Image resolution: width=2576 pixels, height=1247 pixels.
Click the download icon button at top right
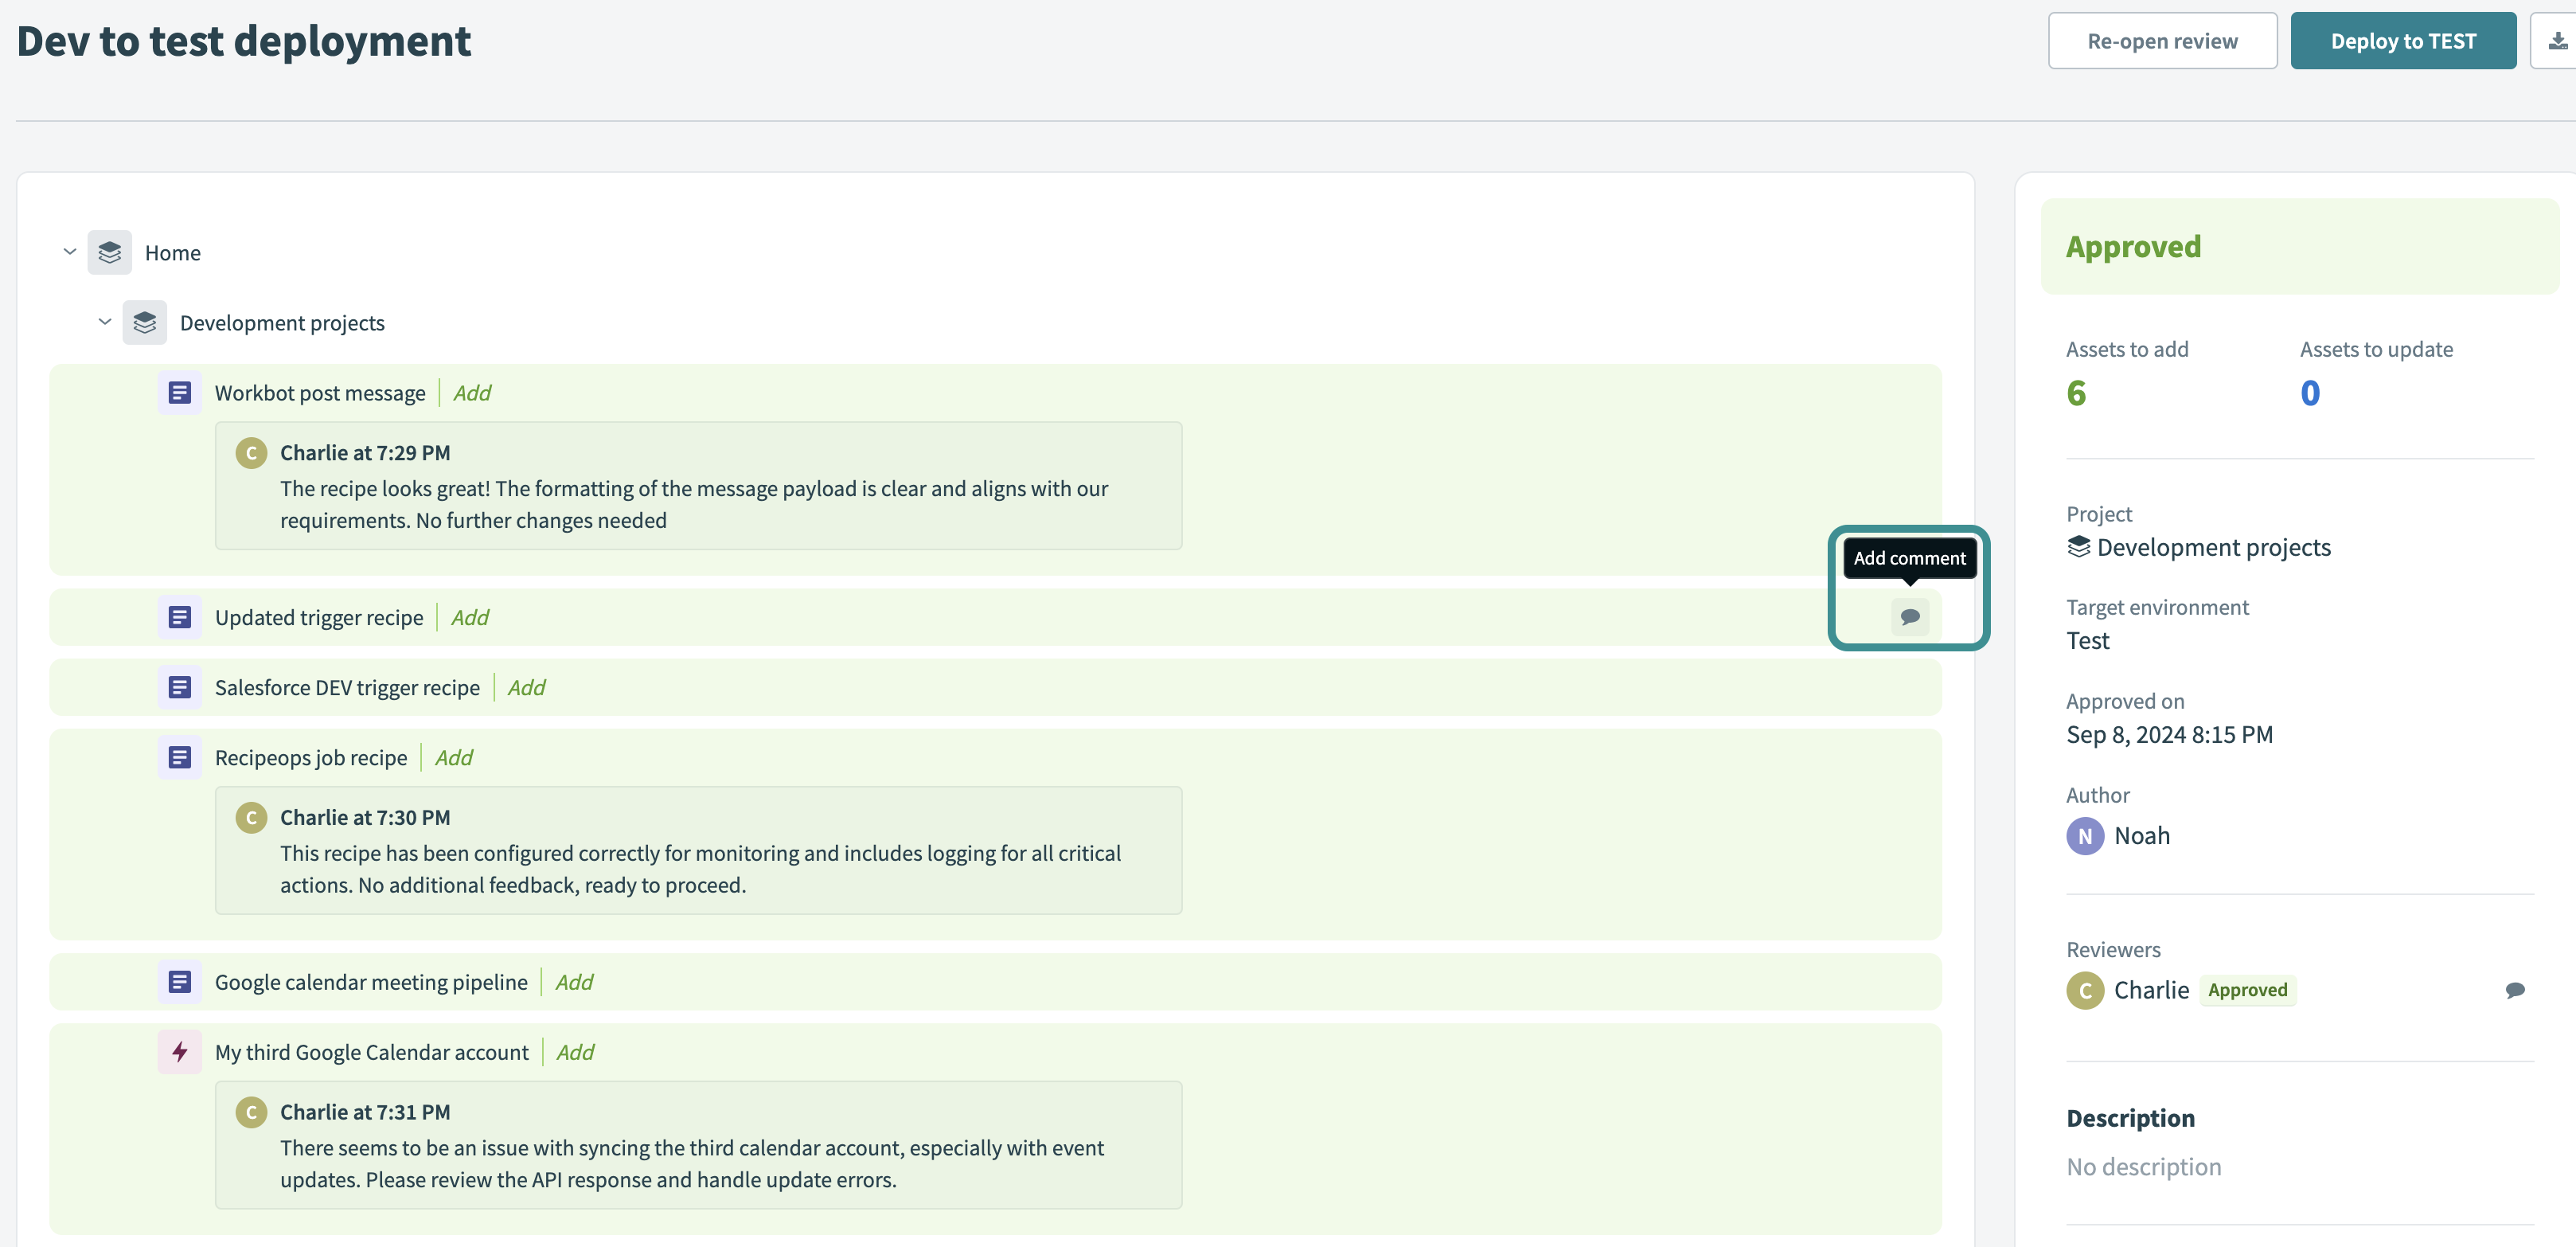coord(2556,41)
